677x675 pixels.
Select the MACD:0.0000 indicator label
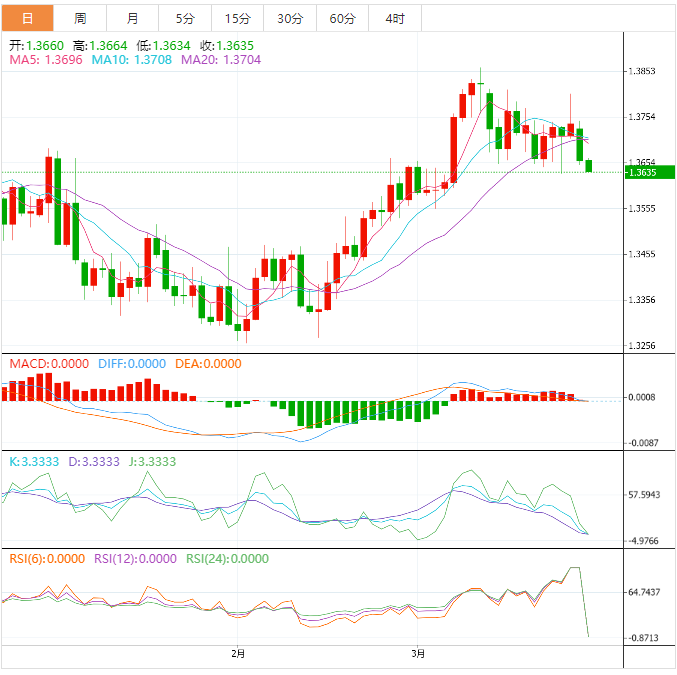[x=49, y=363]
